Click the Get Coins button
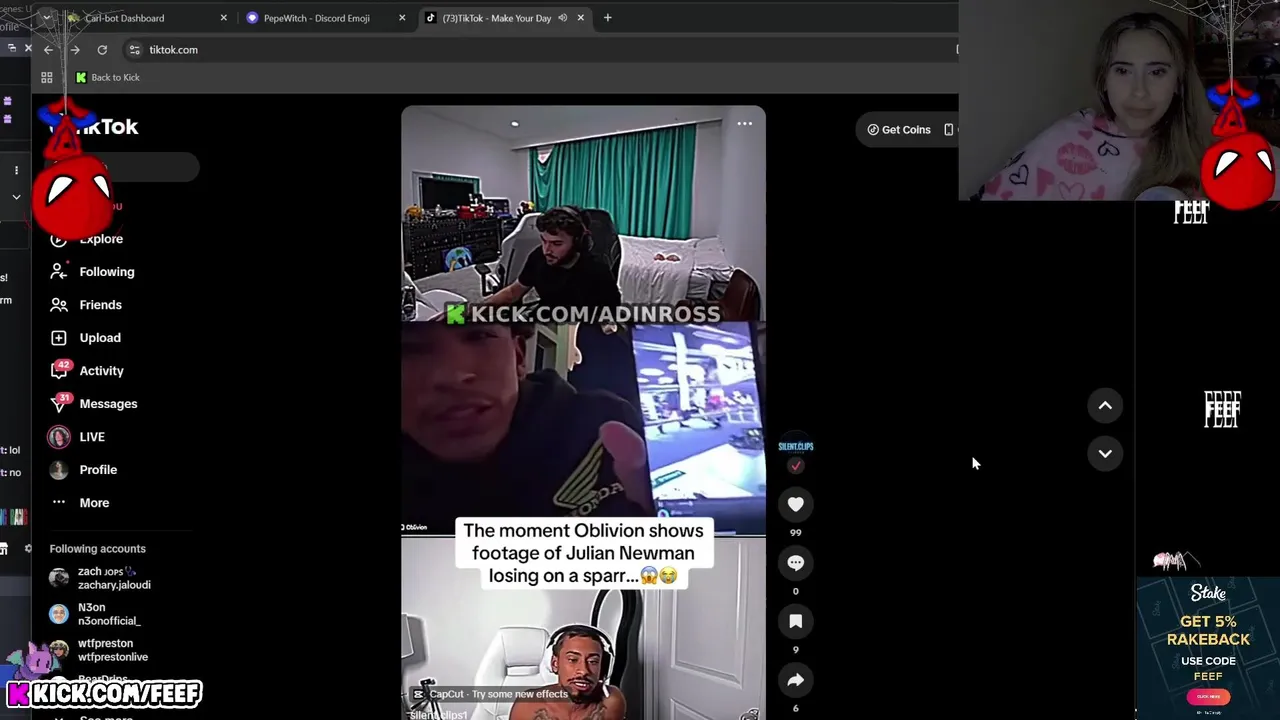 899,130
